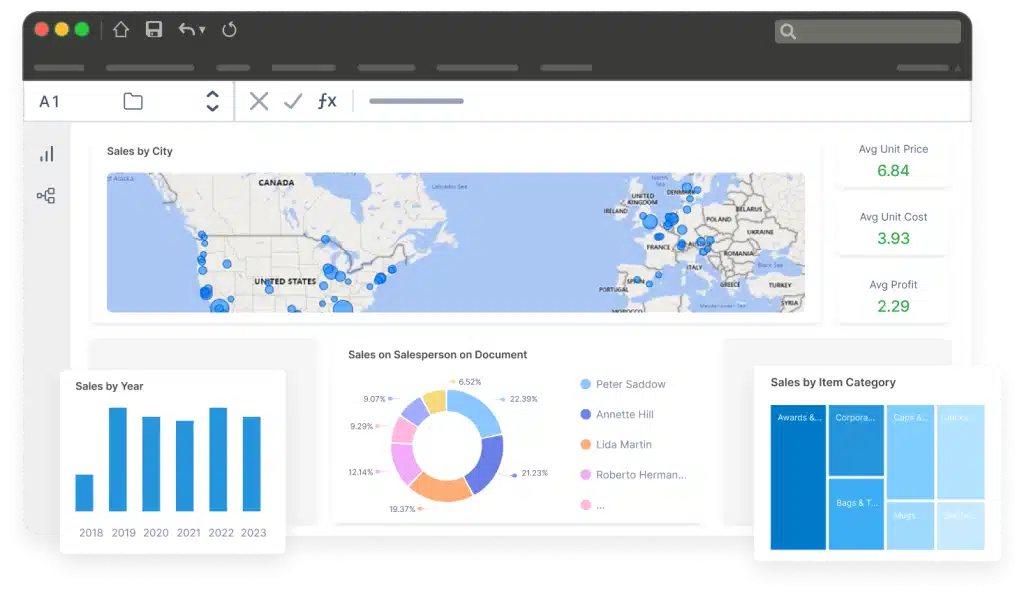Click the Save floppy disk icon

[154, 30]
